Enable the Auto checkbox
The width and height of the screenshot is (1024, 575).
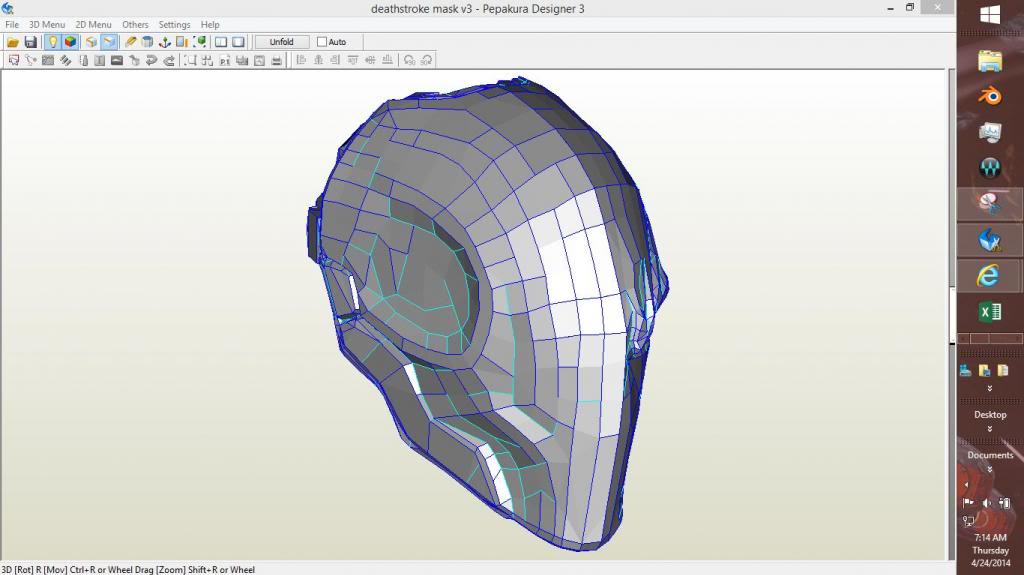point(321,42)
